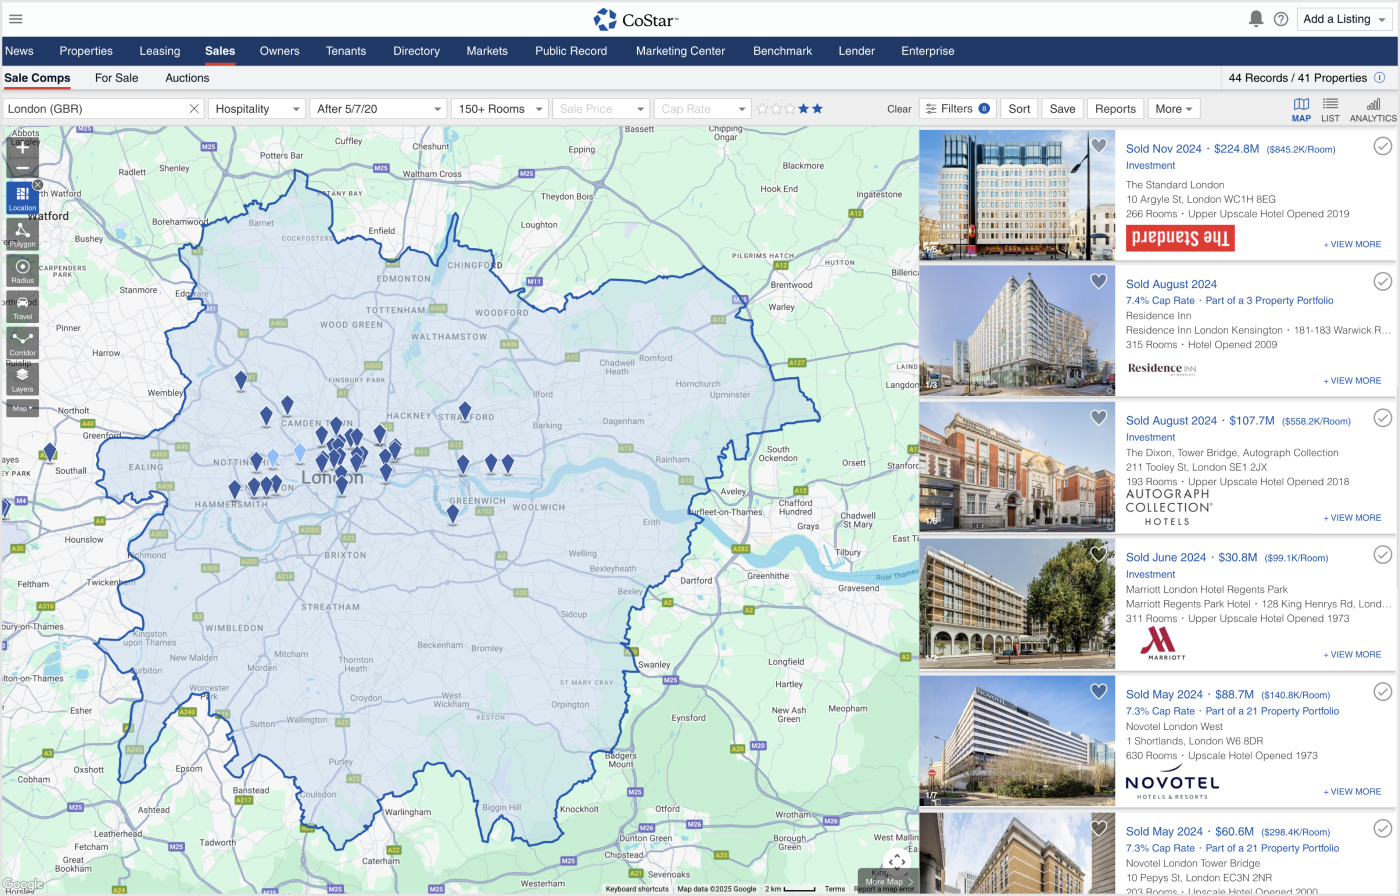Image resolution: width=1400 pixels, height=896 pixels.
Task: Click View More for Marriott Regents Park
Action: (1352, 655)
